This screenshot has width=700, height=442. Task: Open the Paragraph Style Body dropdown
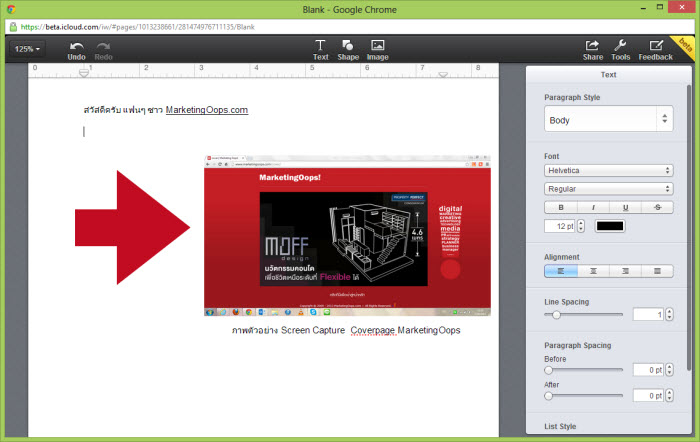pyautogui.click(x=608, y=119)
